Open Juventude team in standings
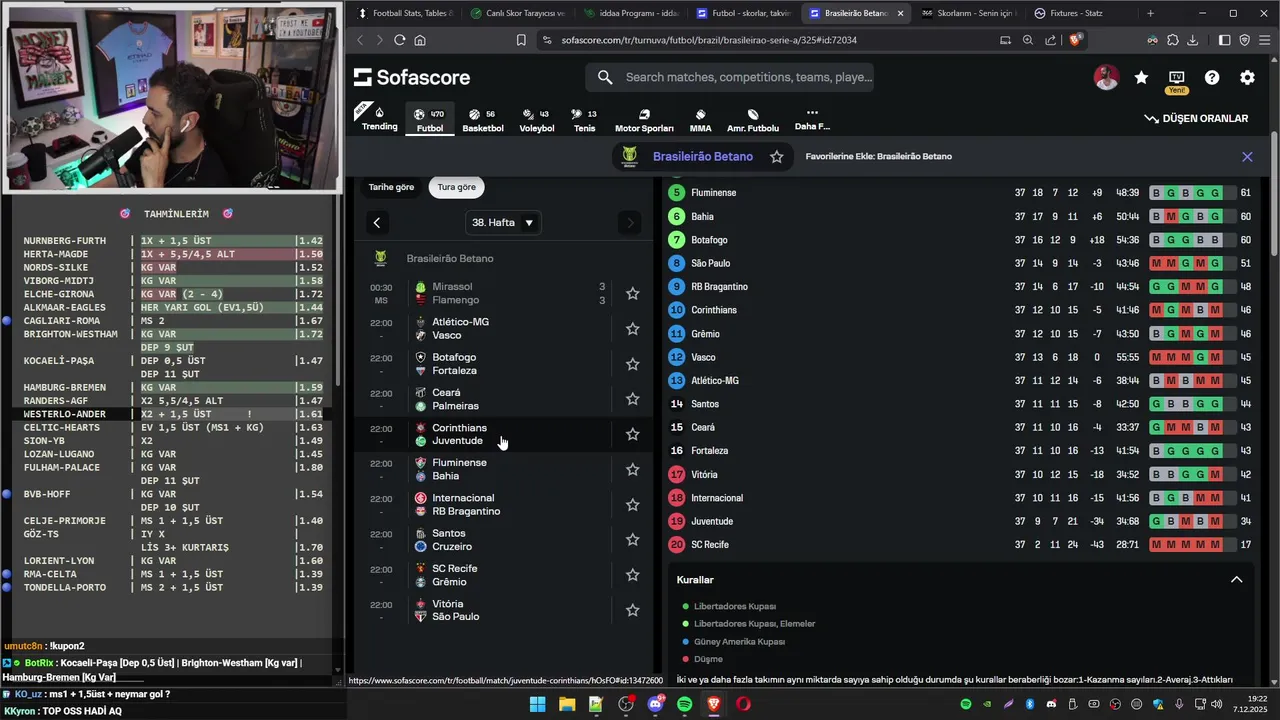Image resolution: width=1280 pixels, height=720 pixels. click(x=712, y=522)
